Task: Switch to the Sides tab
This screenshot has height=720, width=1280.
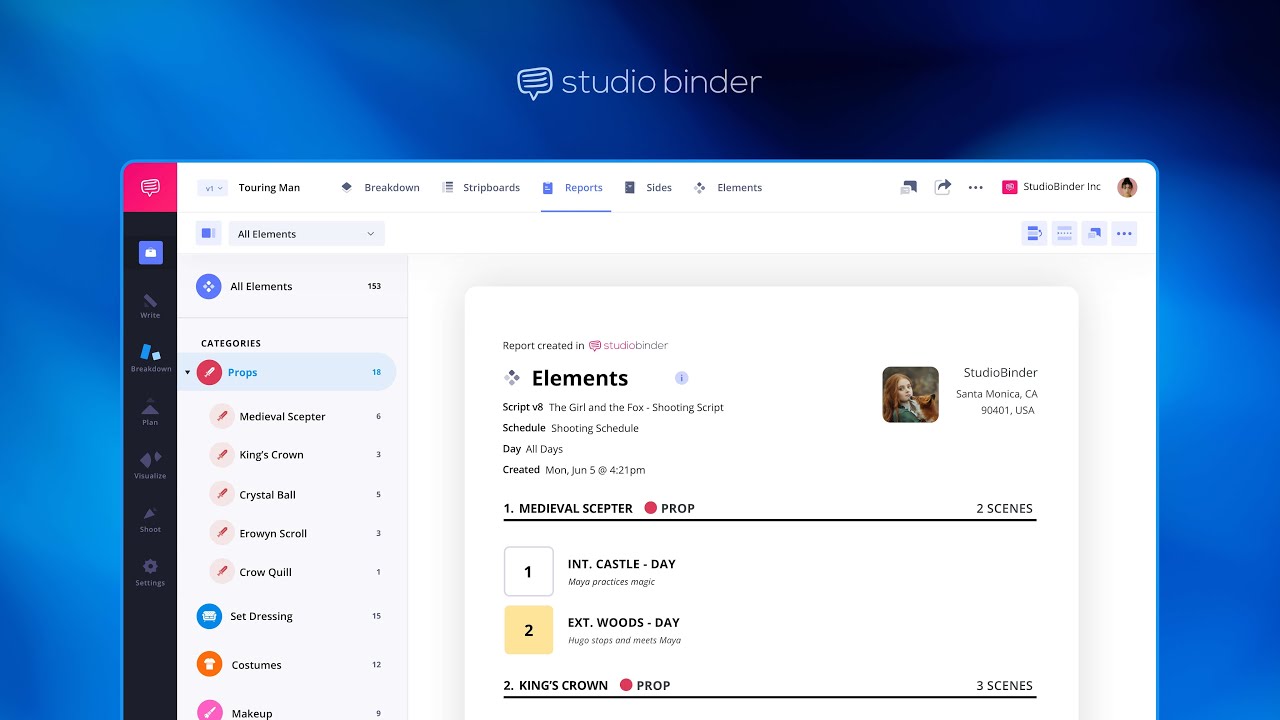Action: pos(648,188)
